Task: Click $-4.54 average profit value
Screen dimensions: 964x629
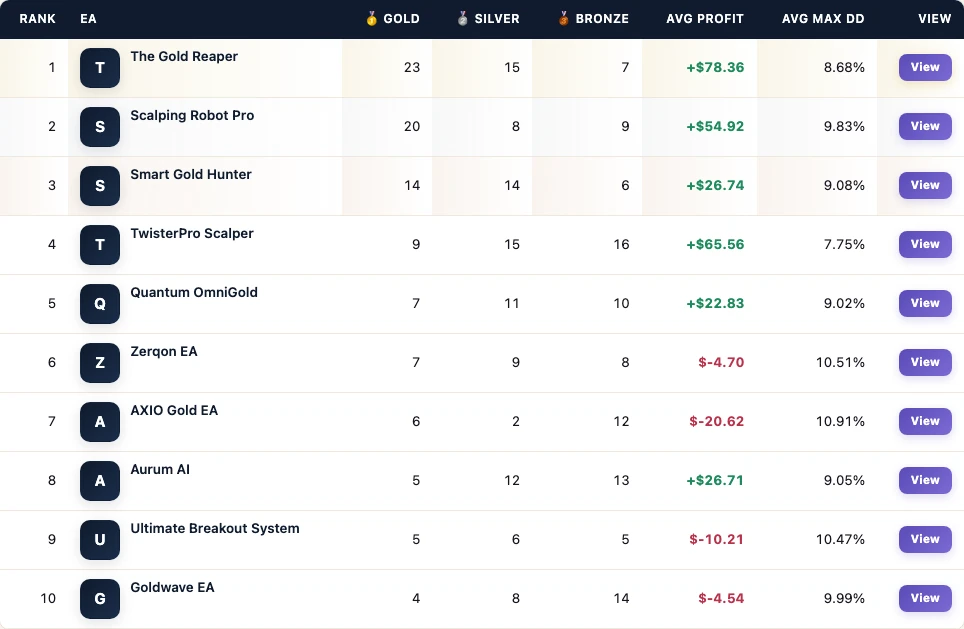Action: point(721,598)
